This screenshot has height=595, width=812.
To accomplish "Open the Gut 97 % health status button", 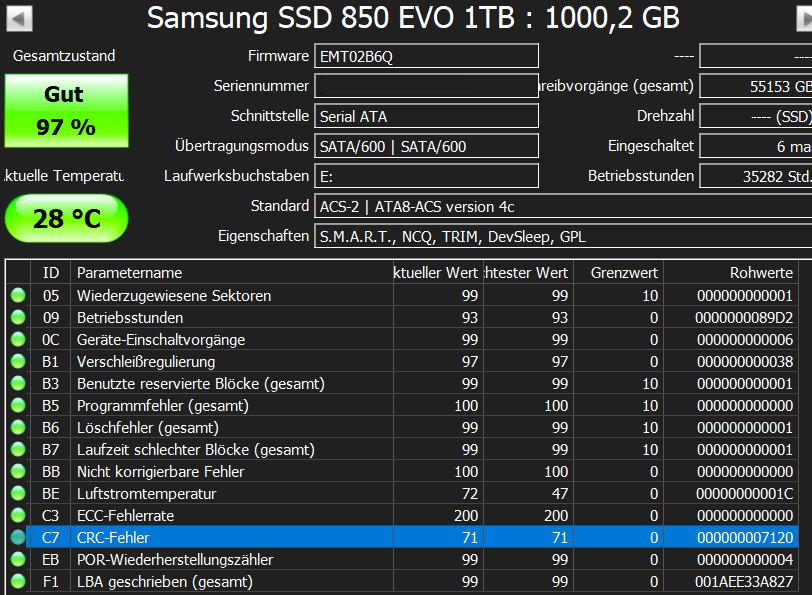I will click(66, 111).
